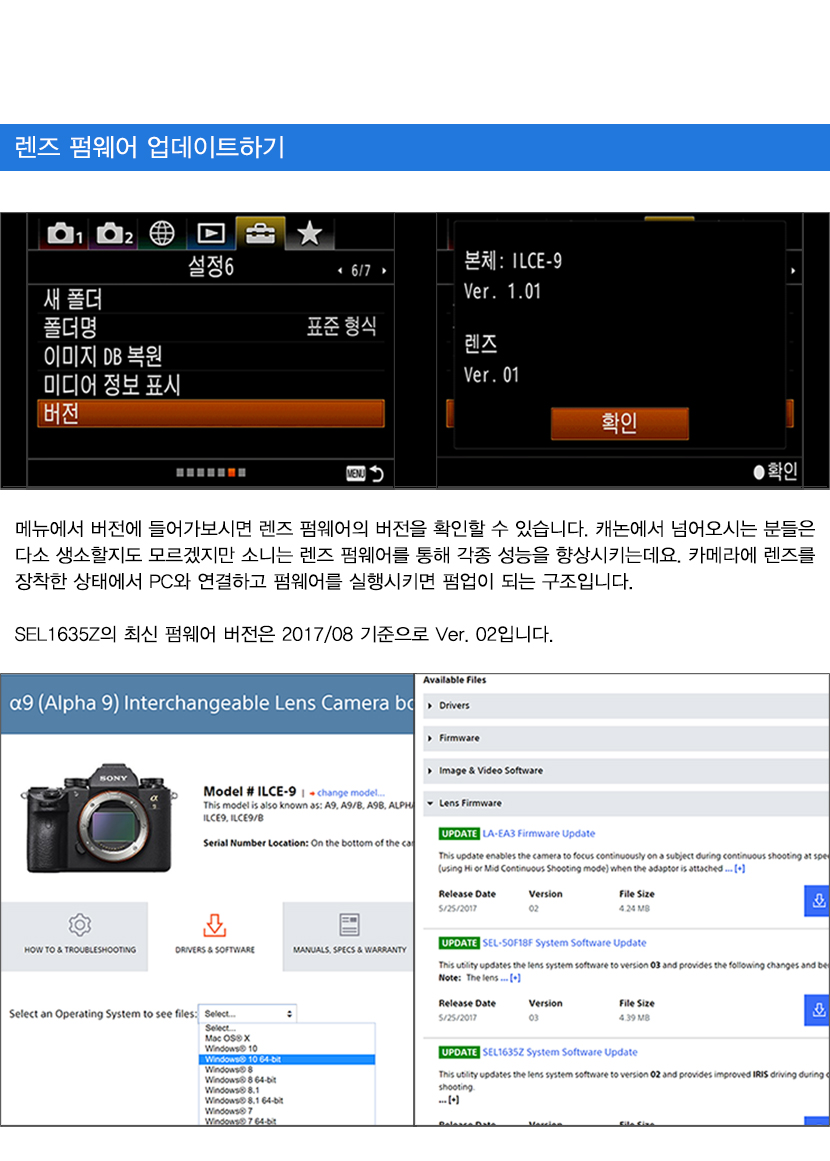The image size is (830, 1161).
Task: Select highlighted 버전 menu item
Action: [210, 414]
